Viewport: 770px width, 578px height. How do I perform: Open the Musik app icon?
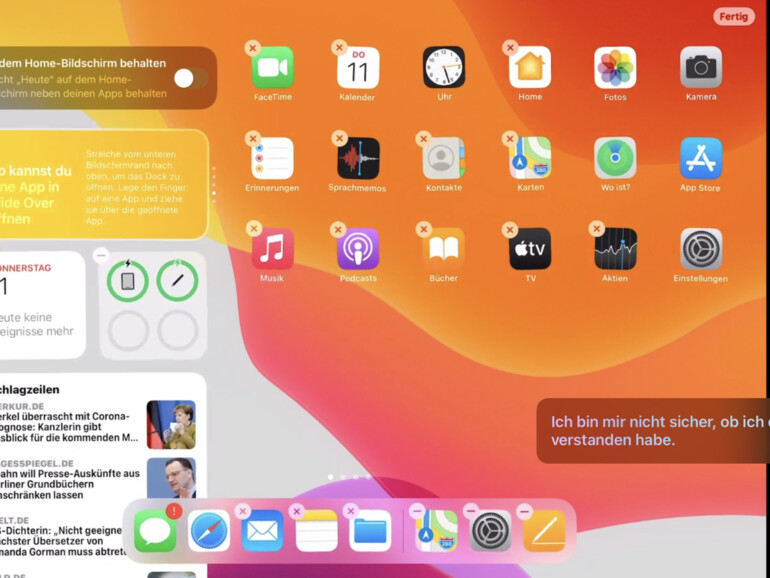click(x=273, y=249)
